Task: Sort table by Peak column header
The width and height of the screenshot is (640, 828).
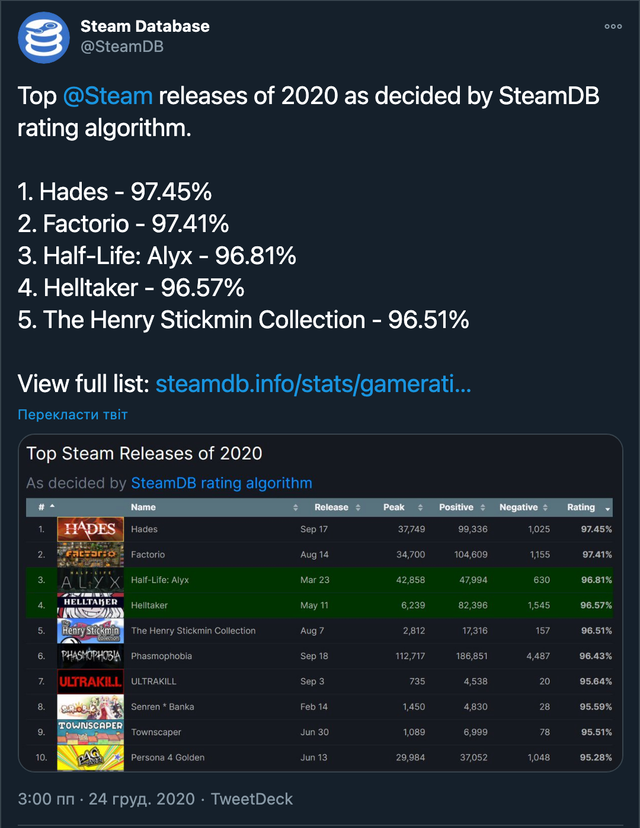Action: [394, 507]
